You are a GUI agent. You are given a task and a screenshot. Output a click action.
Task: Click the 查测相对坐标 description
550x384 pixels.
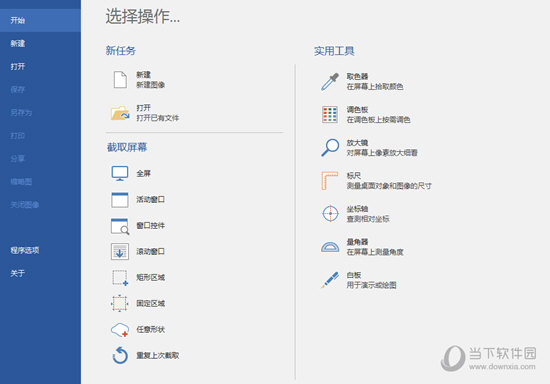click(x=368, y=219)
